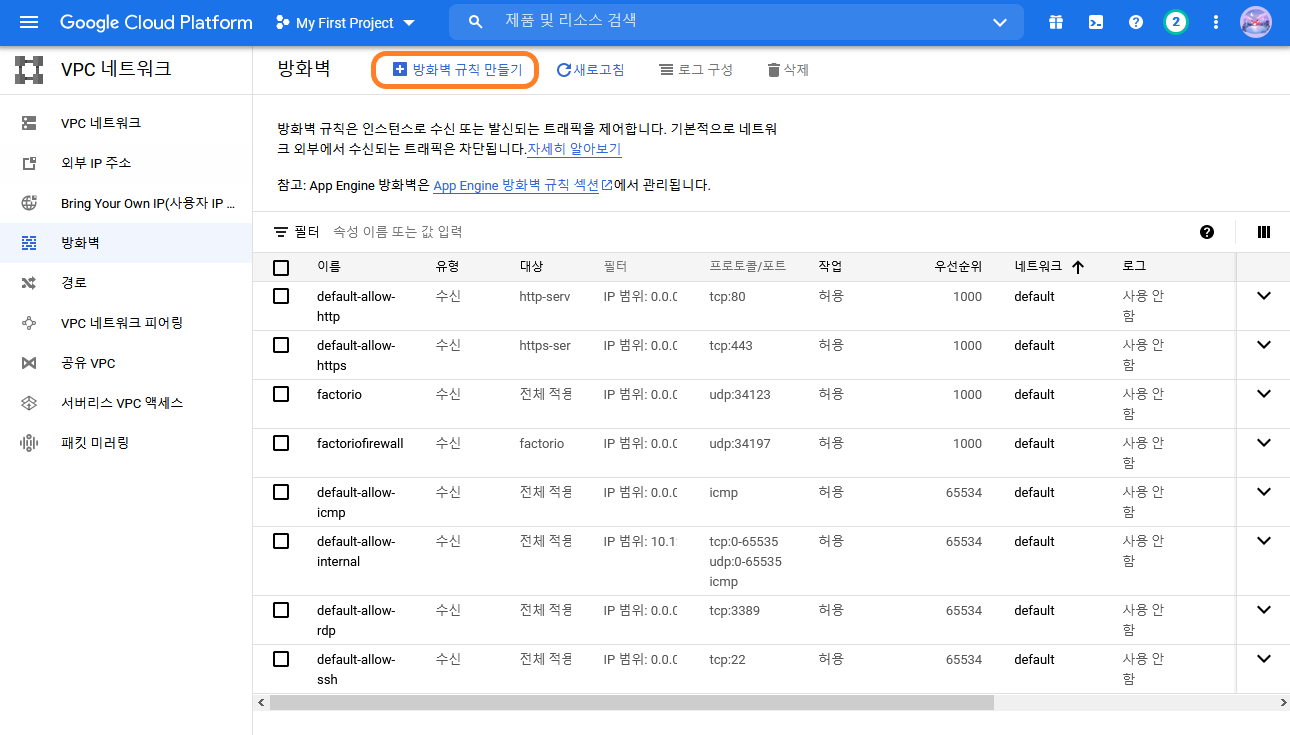Open the factoriofirewall rule name
The image size is (1290, 735).
pos(360,443)
